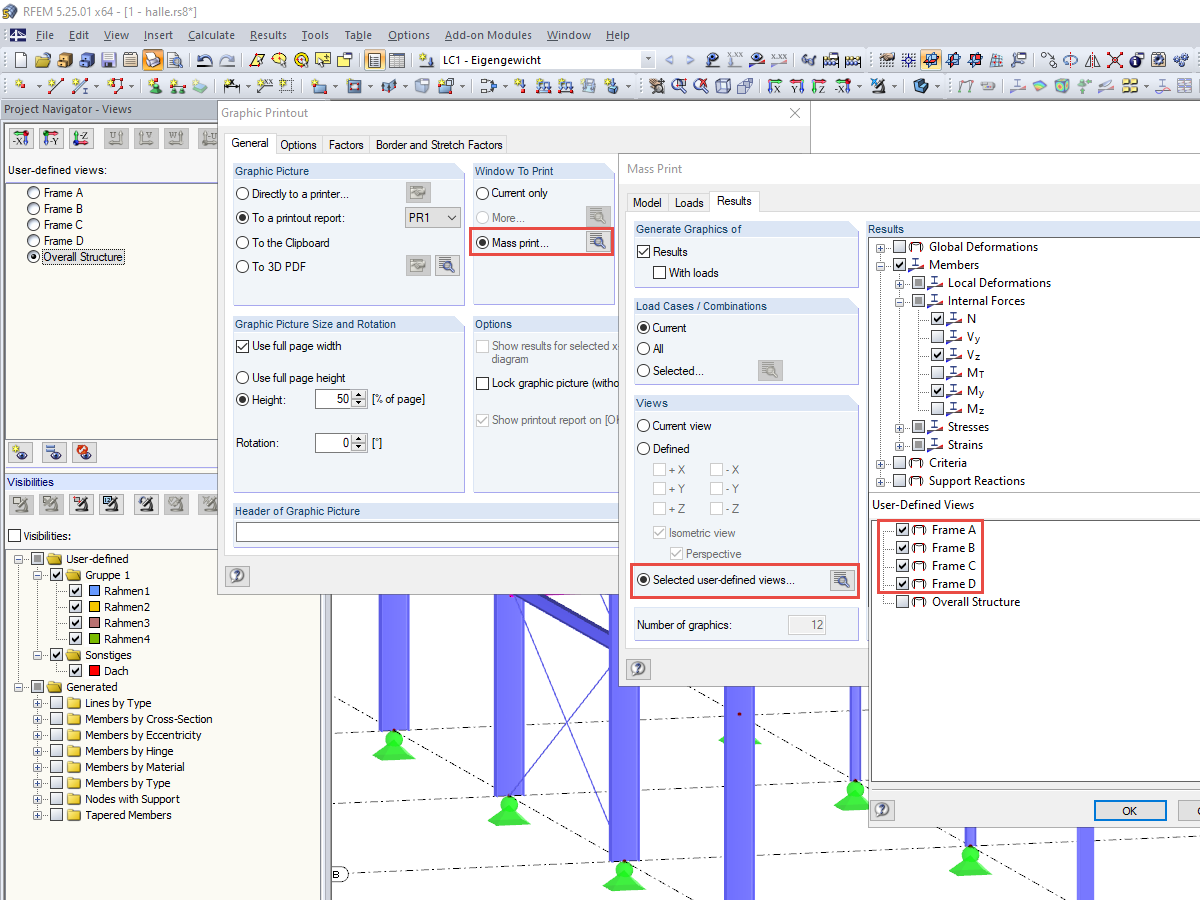Viewport: 1200px width, 900px height.
Task: Expand Support Reactions tree node
Action: [x=881, y=482]
